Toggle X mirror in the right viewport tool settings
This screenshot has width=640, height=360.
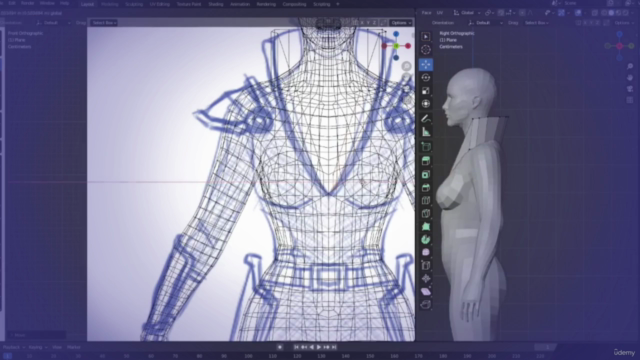(x=586, y=23)
